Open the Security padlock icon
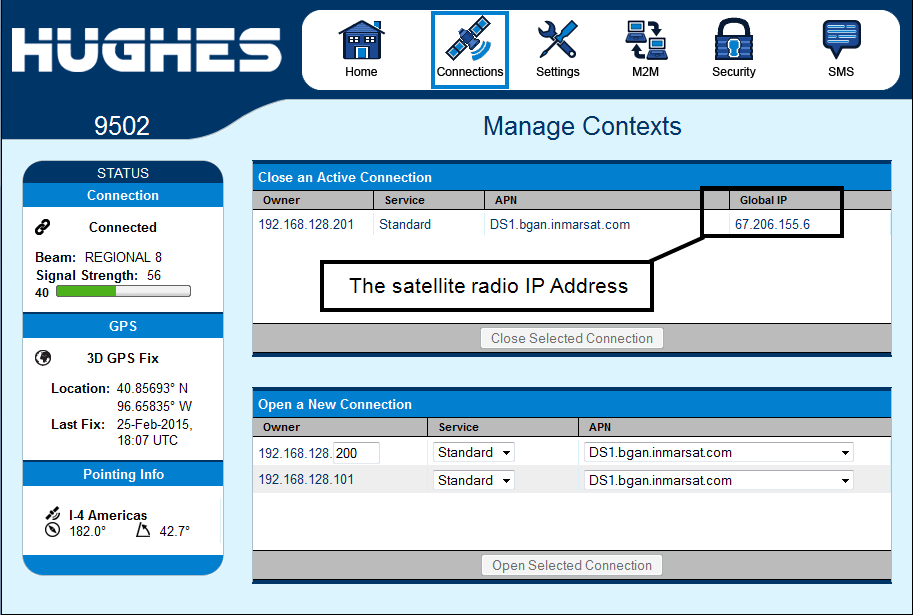The width and height of the screenshot is (913, 615). 733,42
